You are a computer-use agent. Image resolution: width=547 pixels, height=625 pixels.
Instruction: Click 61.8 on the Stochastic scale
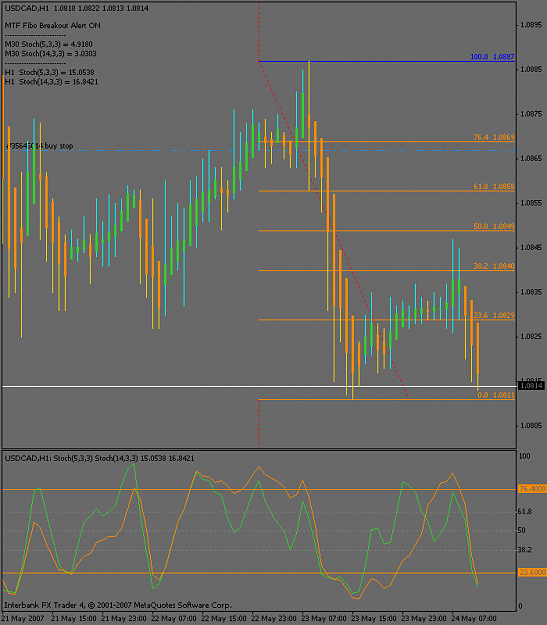524,511
